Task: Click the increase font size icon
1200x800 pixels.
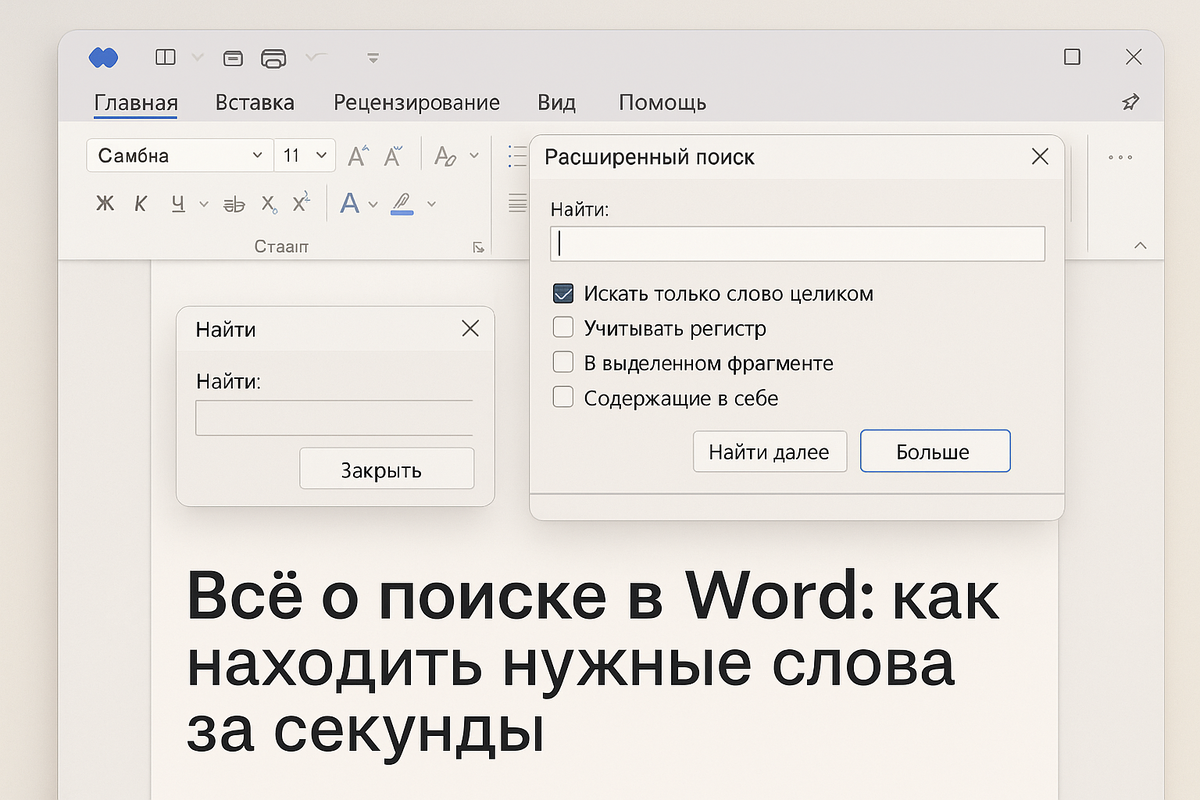Action: click(x=358, y=155)
